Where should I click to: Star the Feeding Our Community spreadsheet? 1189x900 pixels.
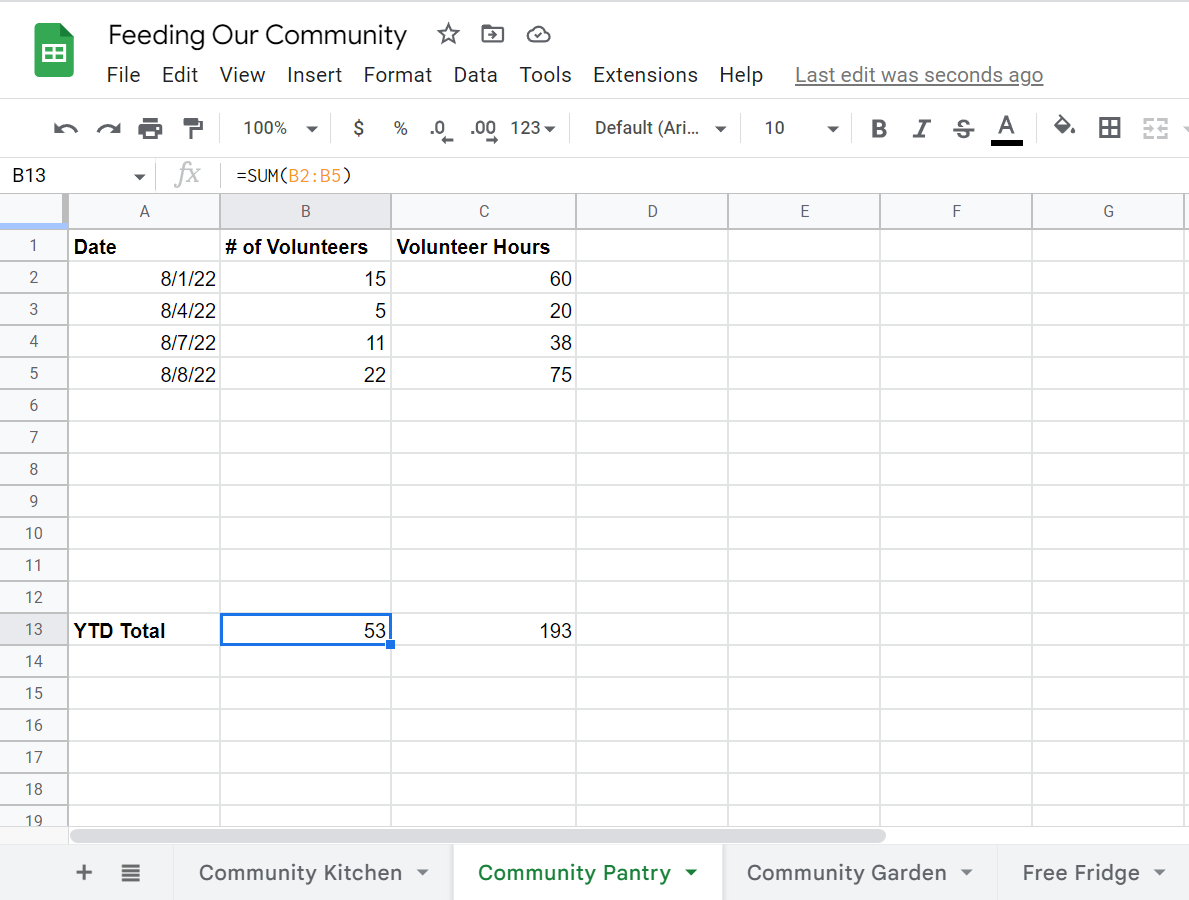click(x=447, y=33)
